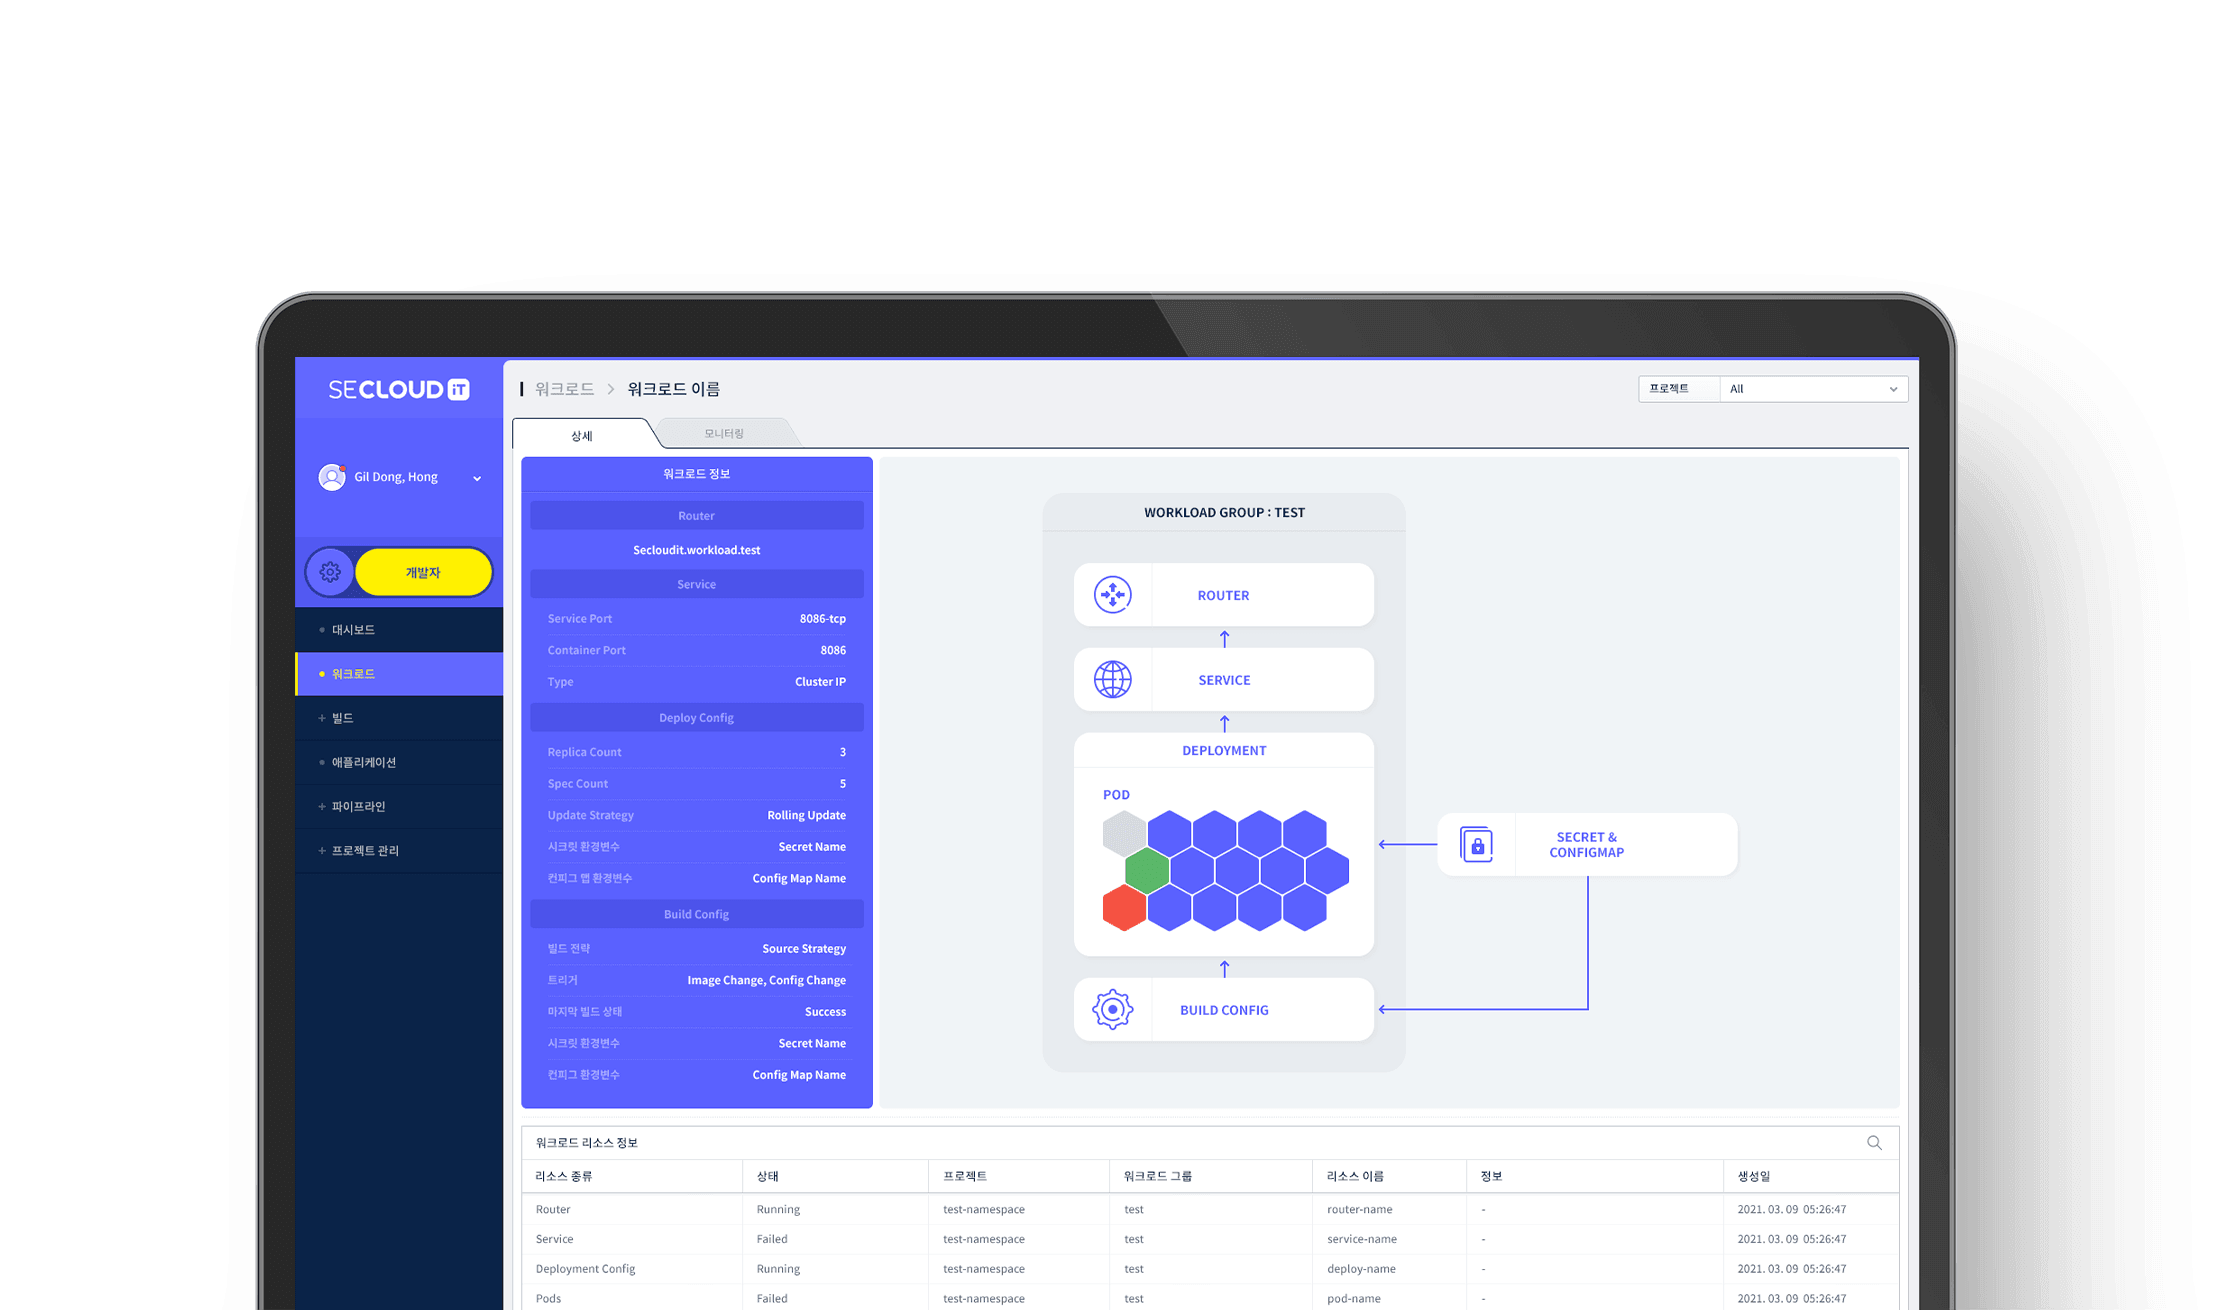Click the search magnifier in resource table
Image resolution: width=2220 pixels, height=1310 pixels.
(x=1874, y=1143)
